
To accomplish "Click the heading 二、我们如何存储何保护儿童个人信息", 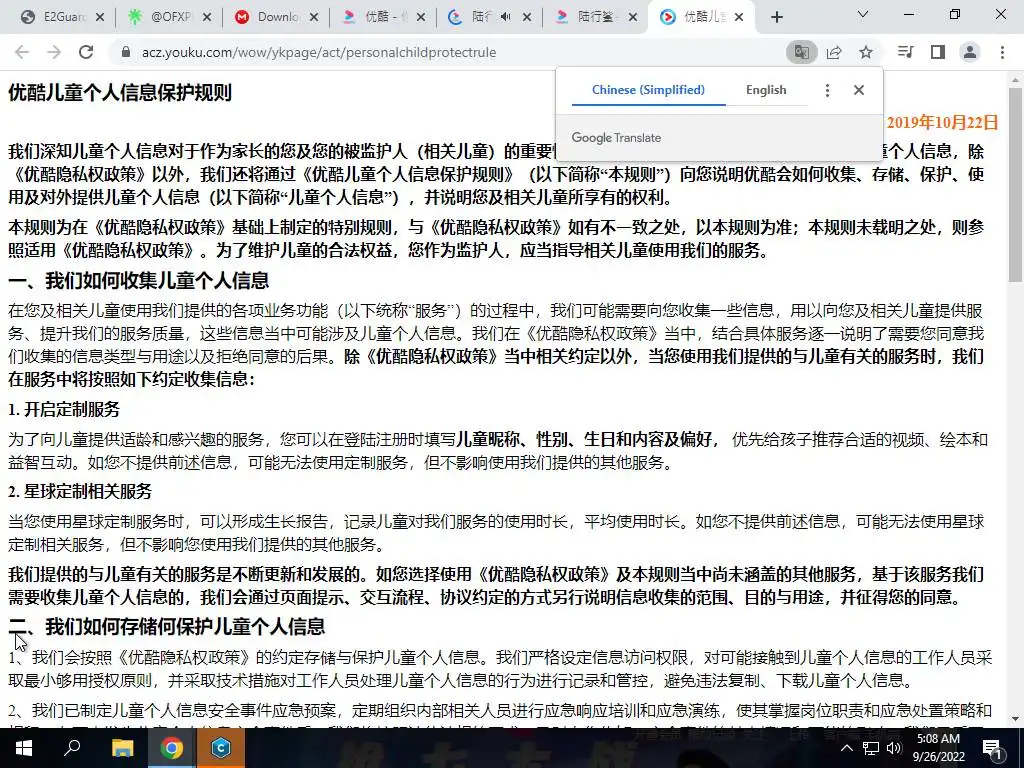I will (167, 627).
